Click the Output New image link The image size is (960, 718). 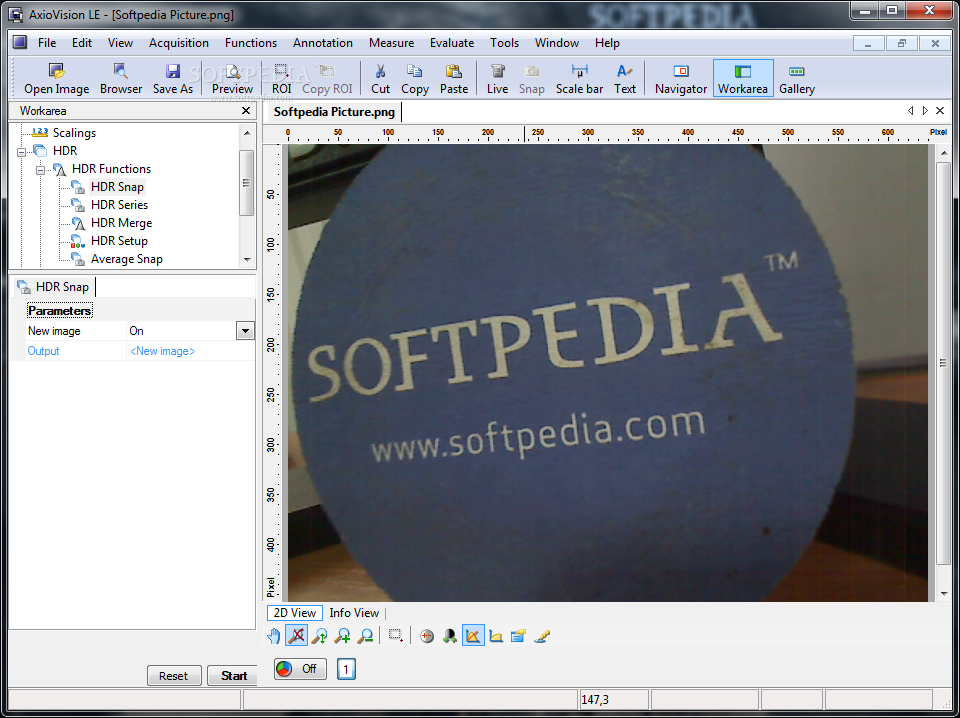click(162, 351)
